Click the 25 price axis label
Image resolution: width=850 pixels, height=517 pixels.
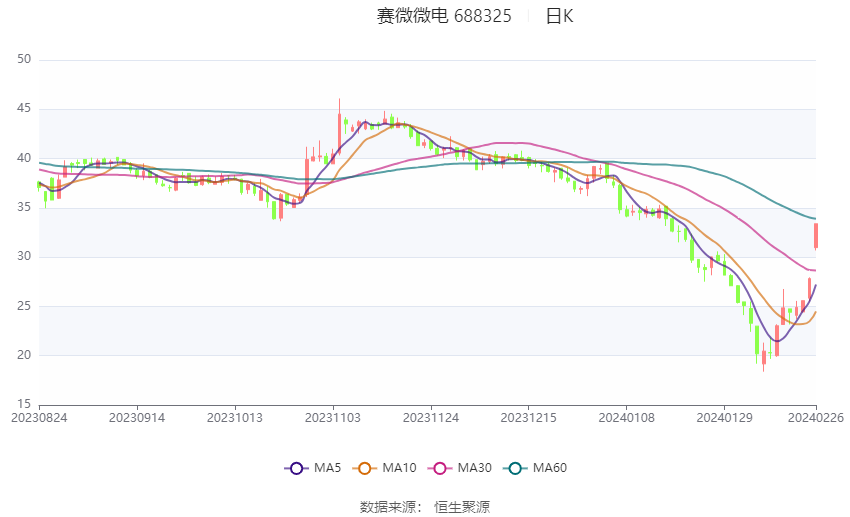(x=24, y=306)
